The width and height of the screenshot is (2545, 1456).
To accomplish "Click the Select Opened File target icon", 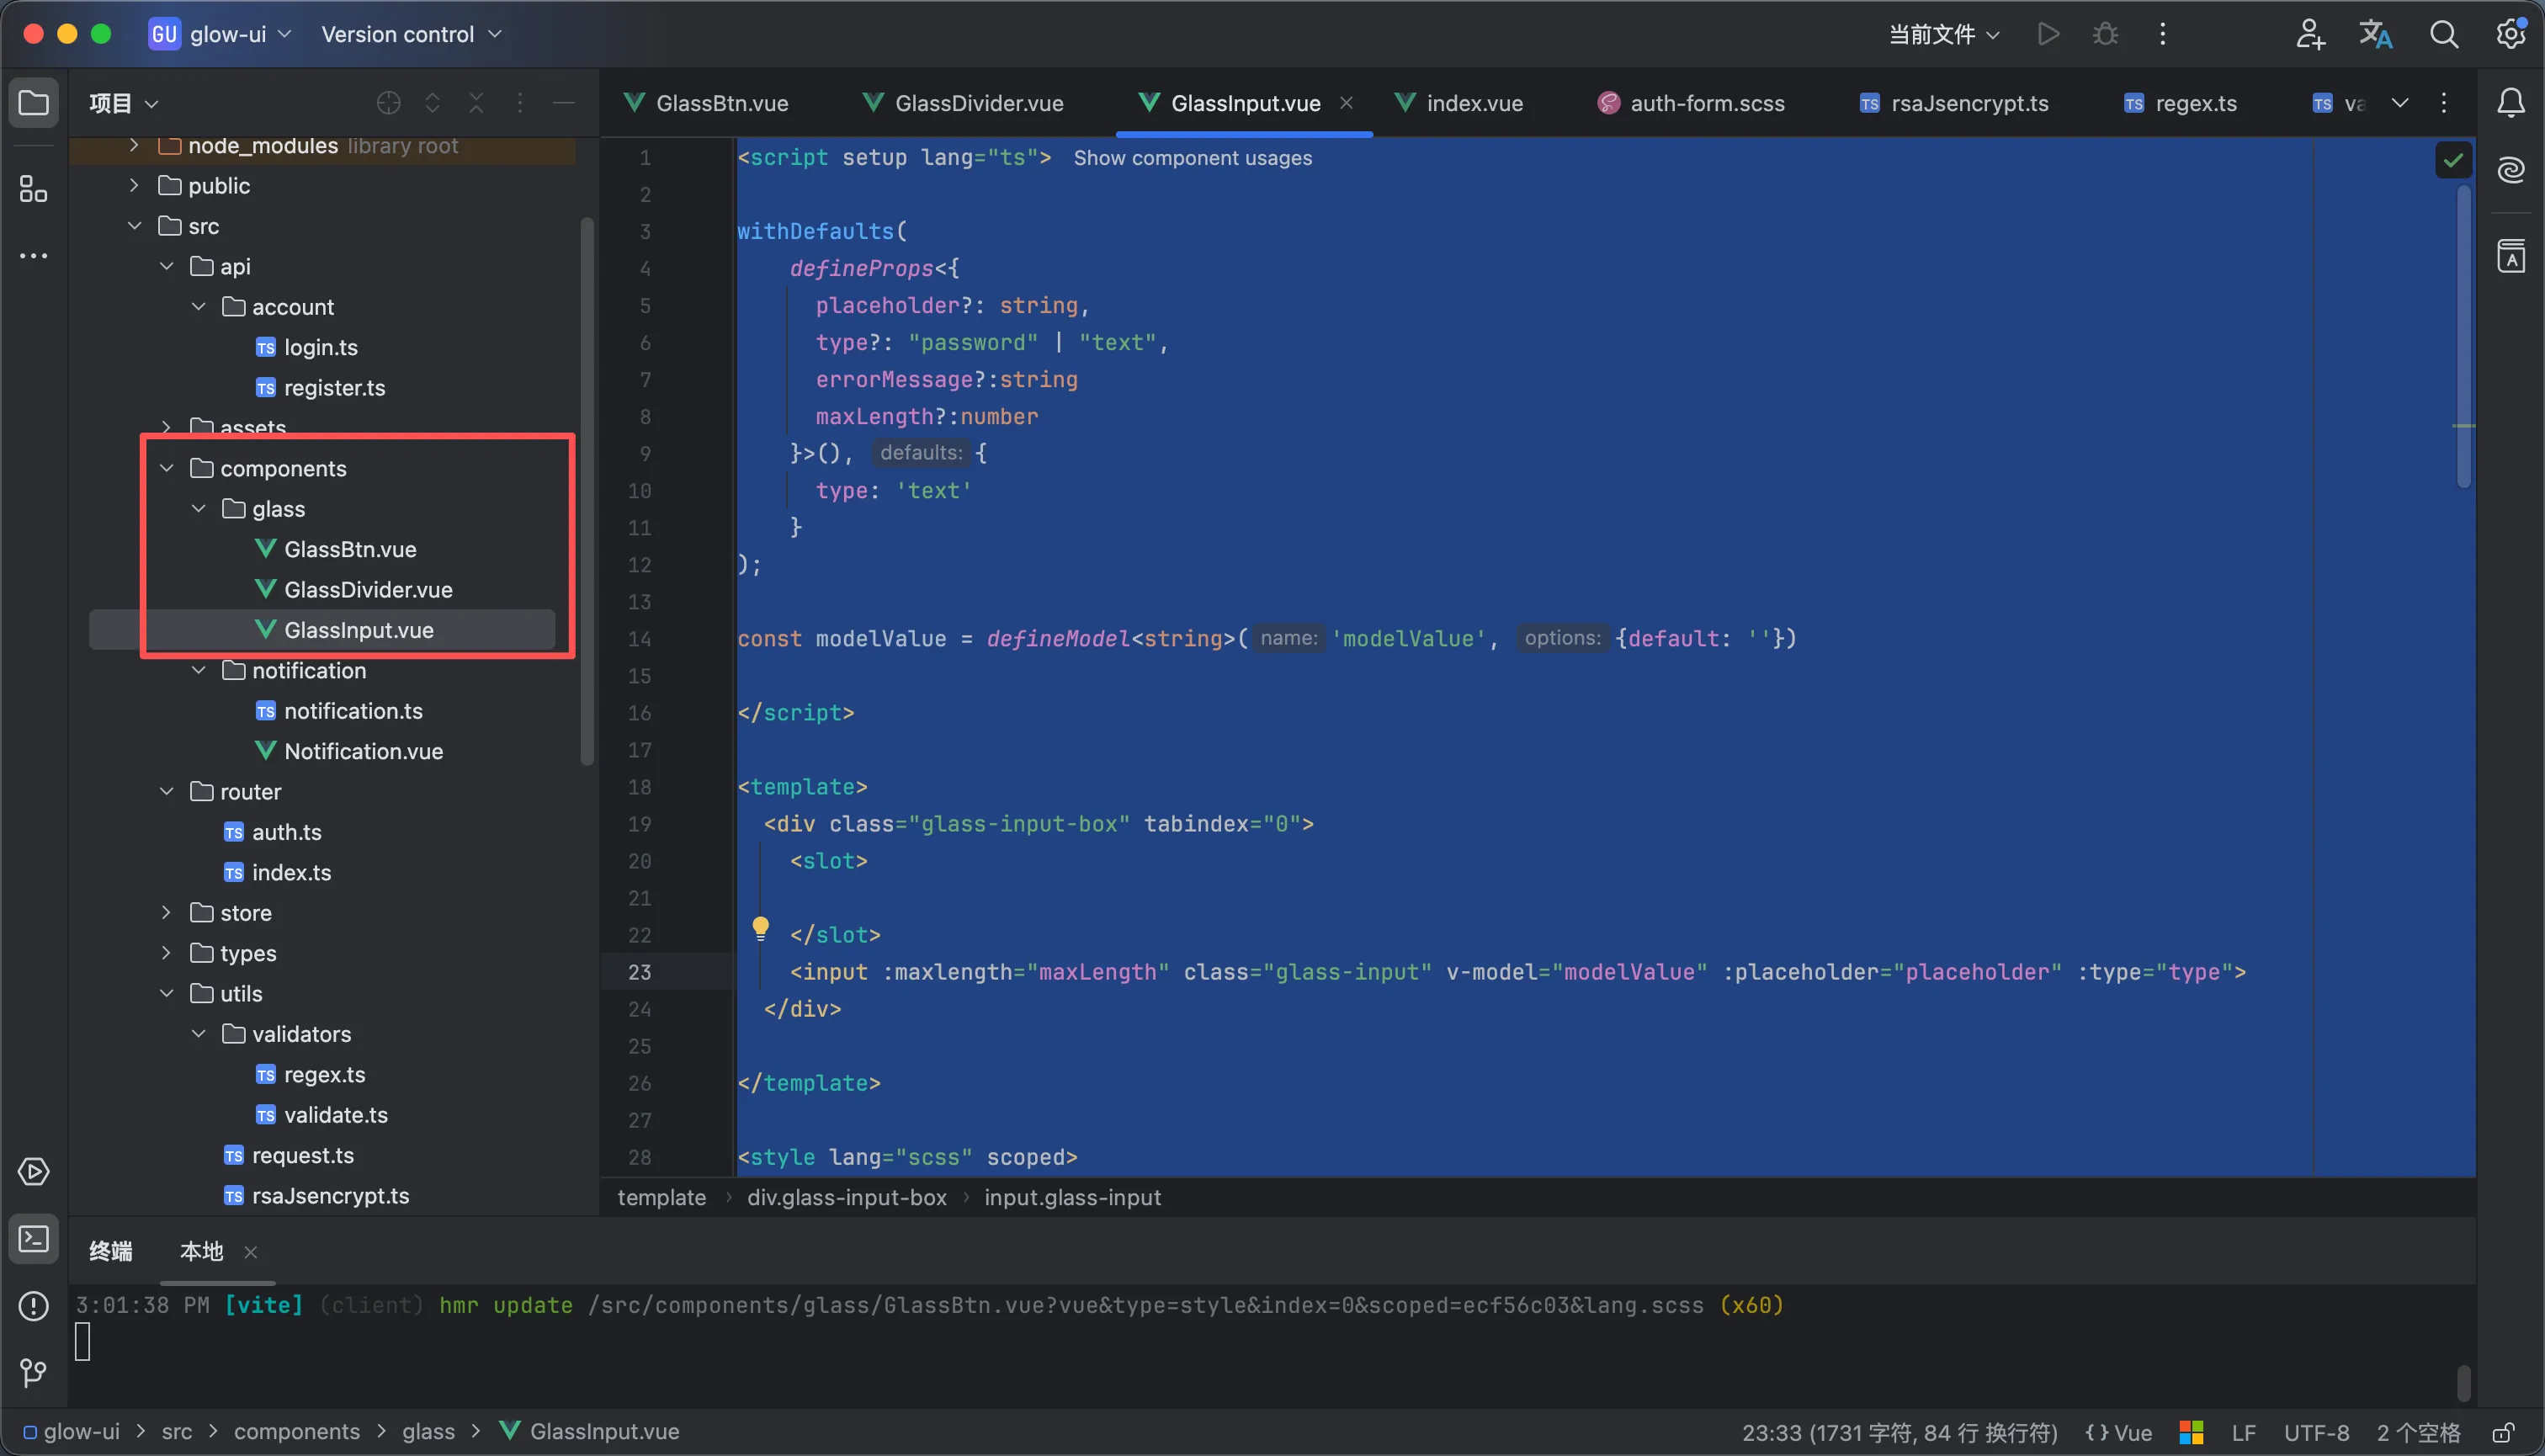I will [388, 103].
